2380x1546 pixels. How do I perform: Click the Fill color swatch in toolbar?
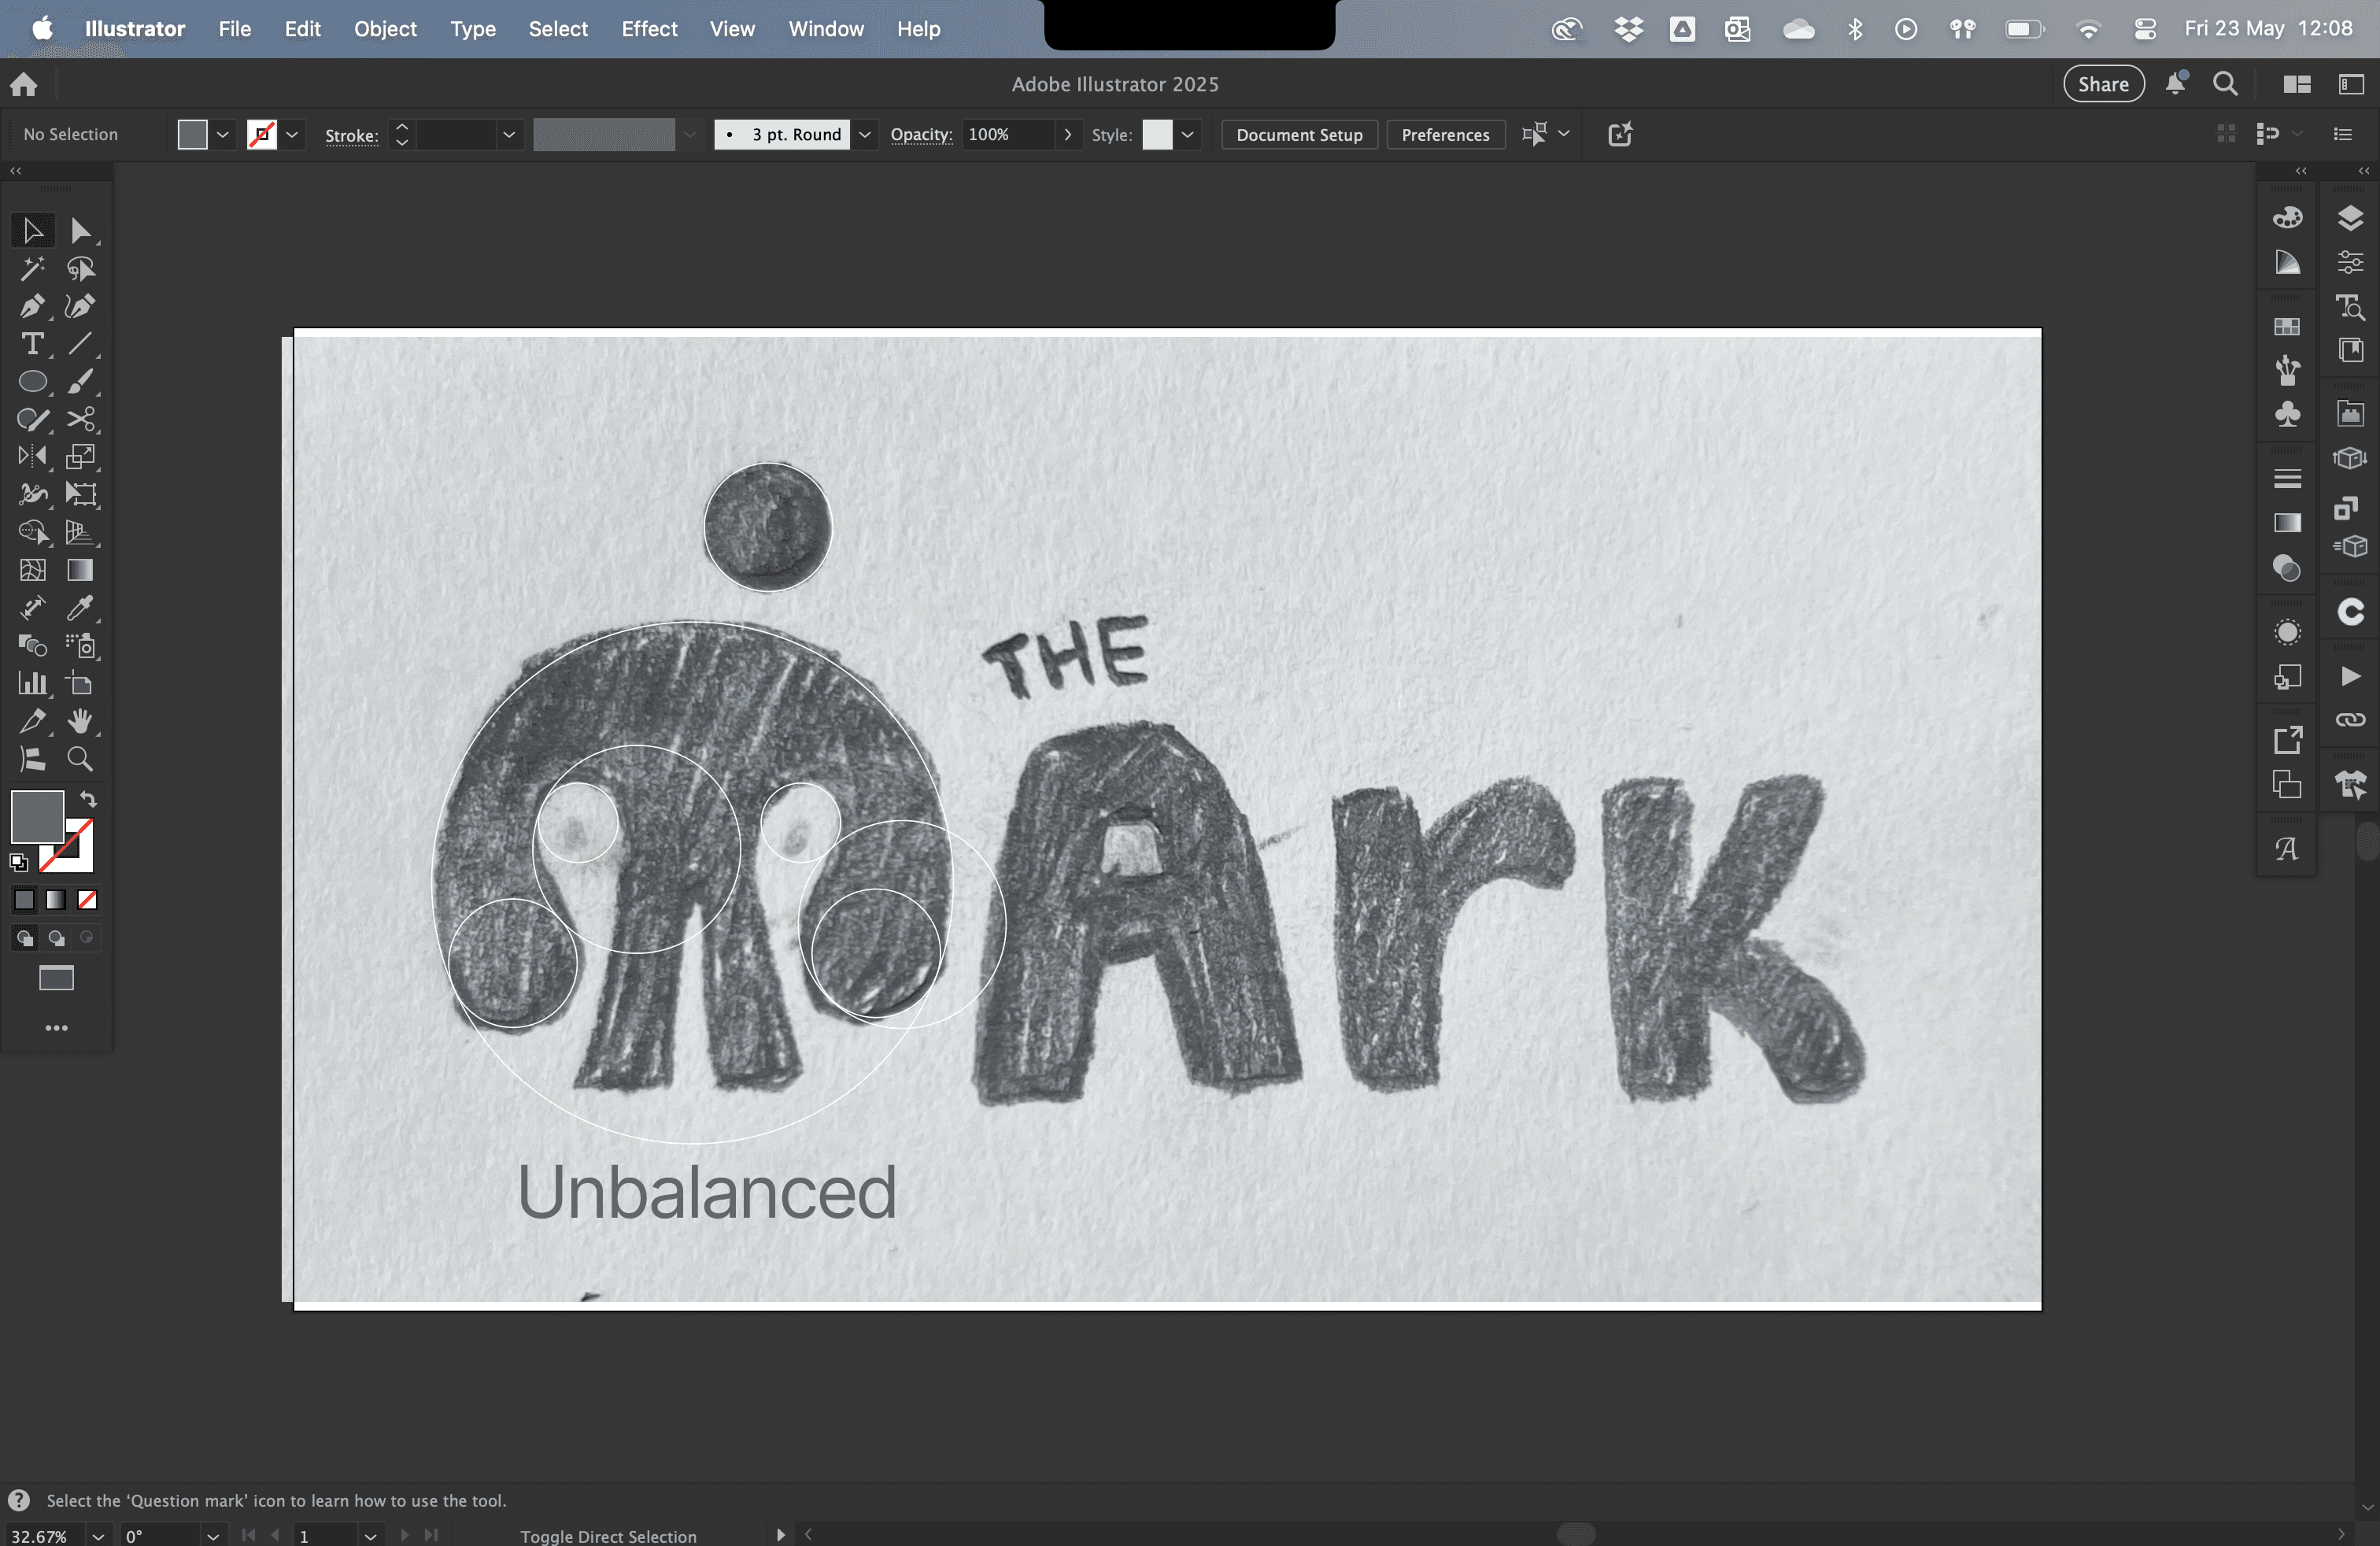pos(37,815)
